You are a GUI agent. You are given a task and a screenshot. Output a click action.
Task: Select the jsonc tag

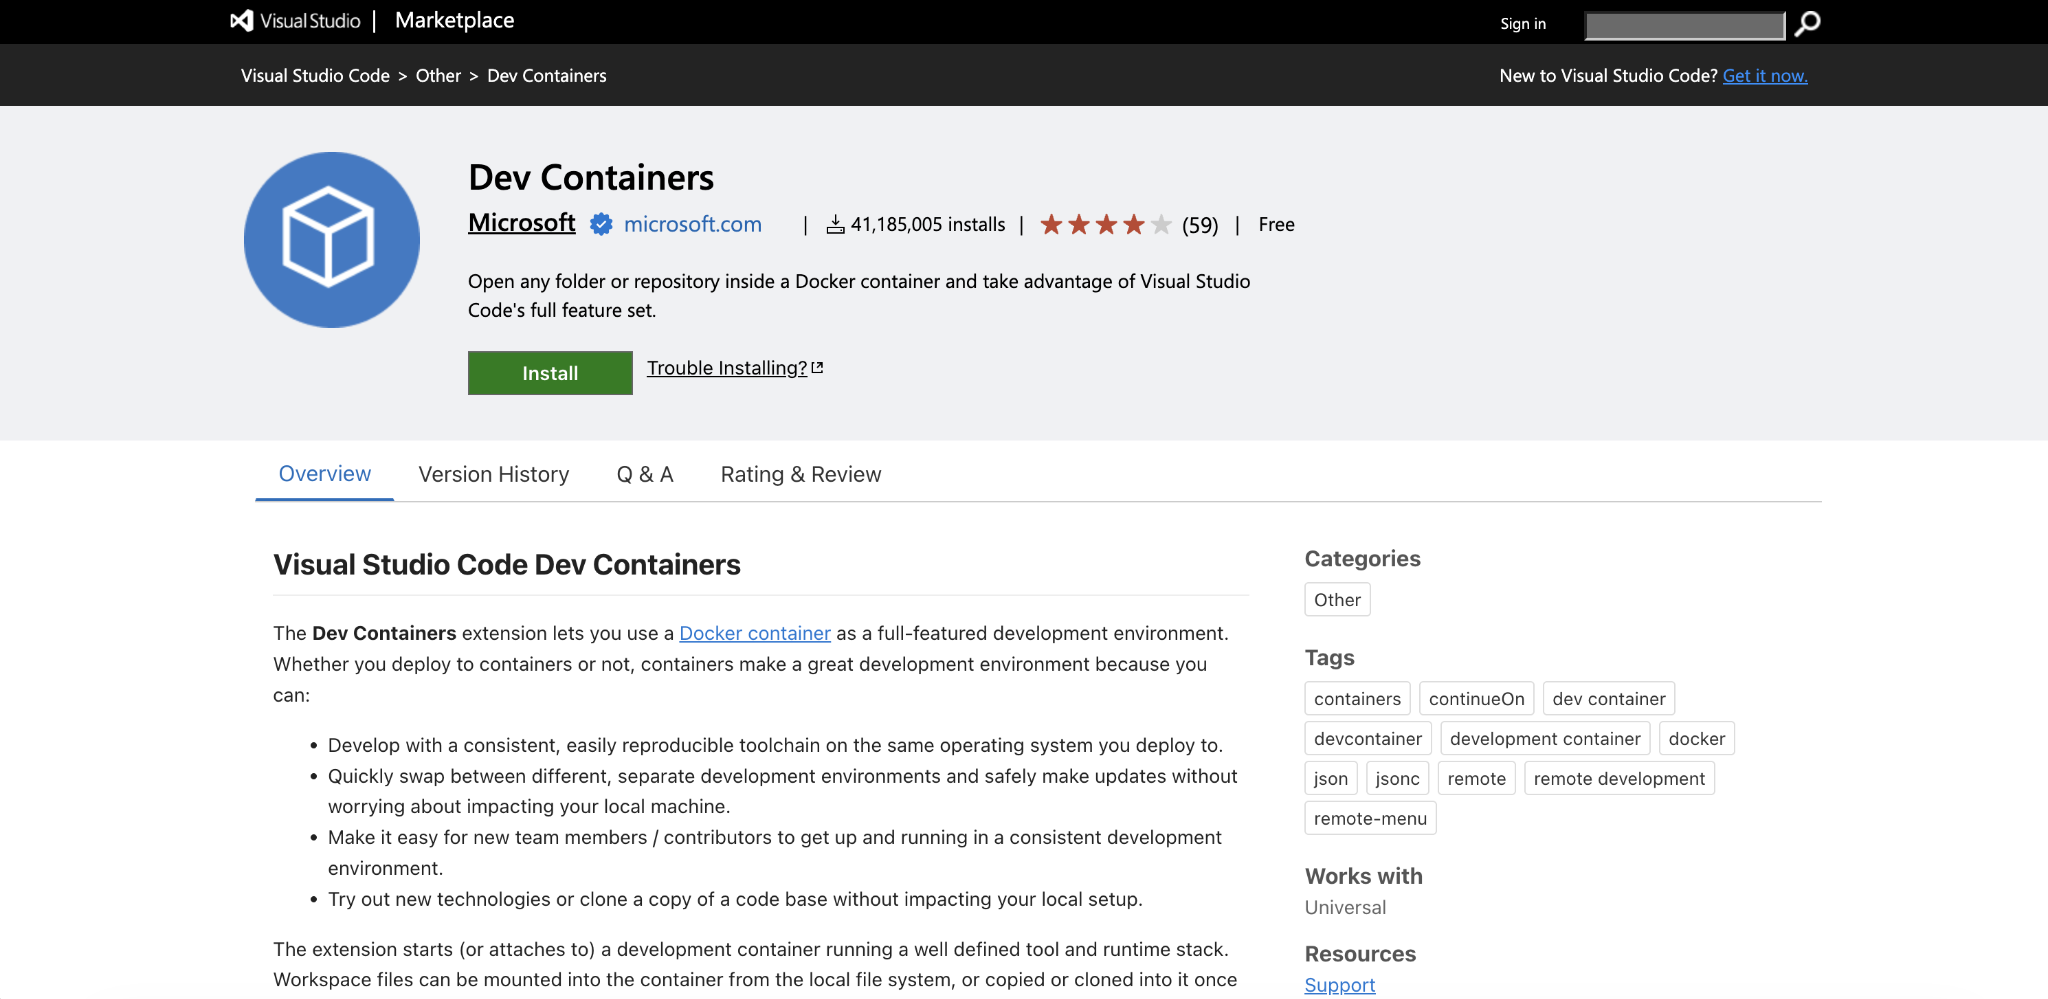coord(1397,779)
